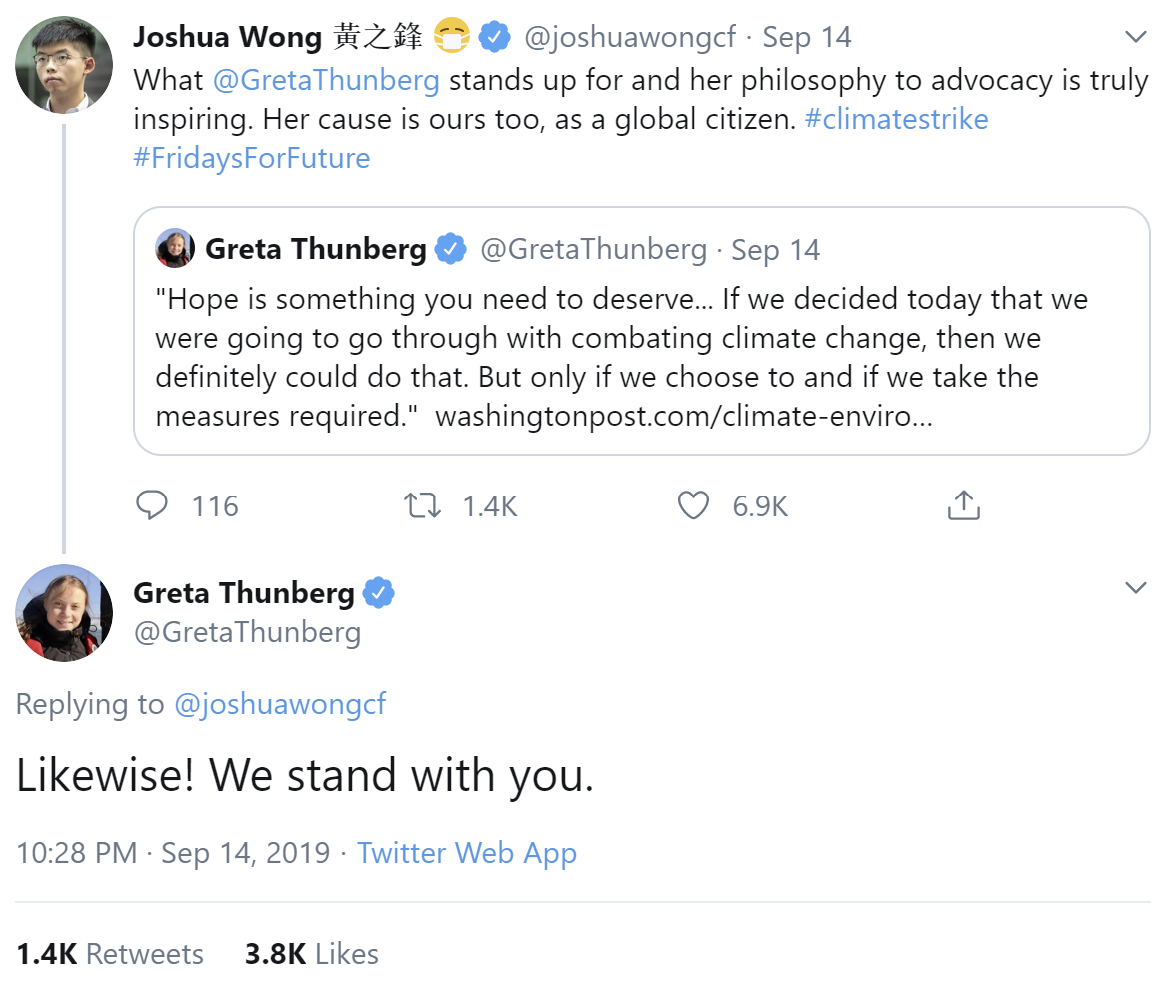Open the #FridaysForFuture hashtag
Screen dimensions: 1162x995
[x=251, y=159]
